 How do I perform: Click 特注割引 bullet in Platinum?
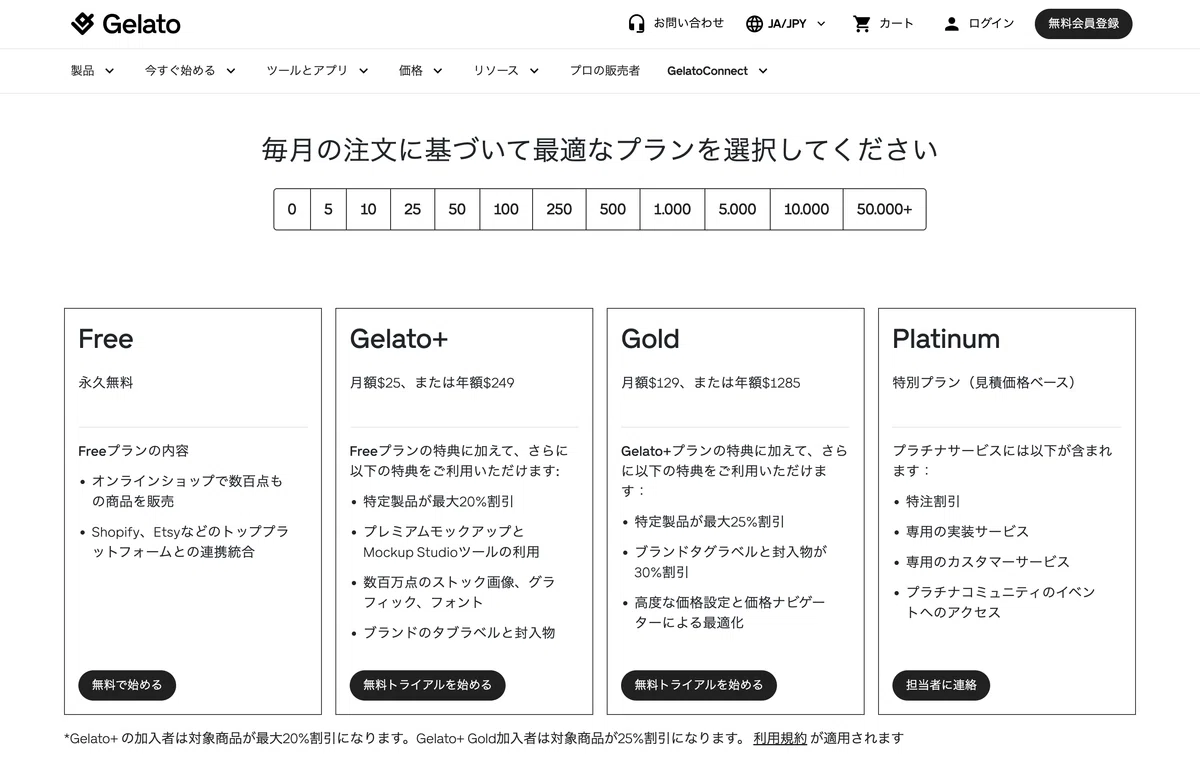(933, 501)
